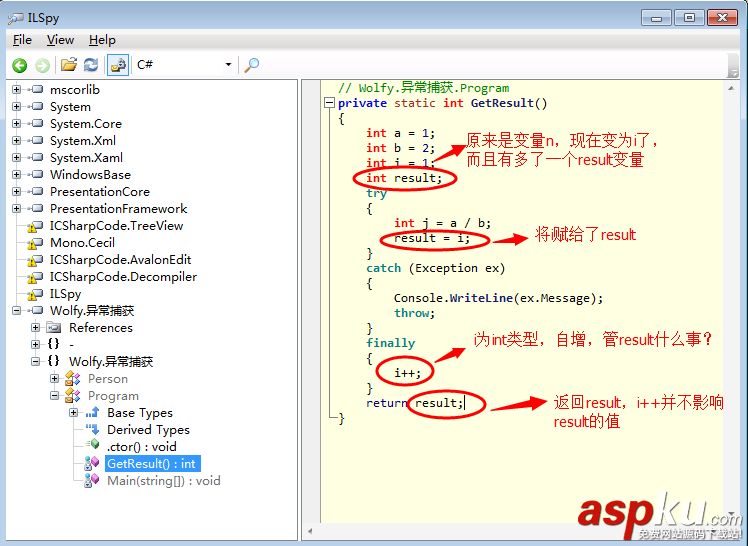Click the GetResult method icon
748x546 pixels.
(92, 463)
